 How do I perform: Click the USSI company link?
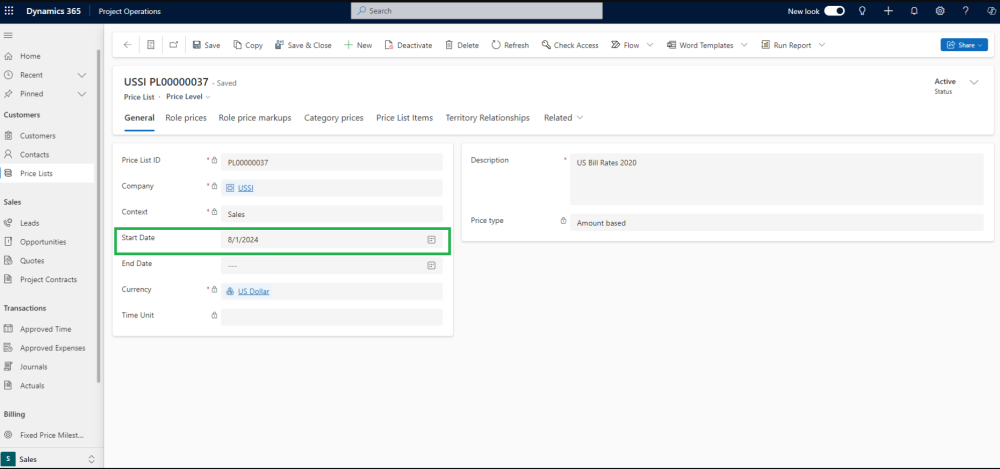coord(246,188)
